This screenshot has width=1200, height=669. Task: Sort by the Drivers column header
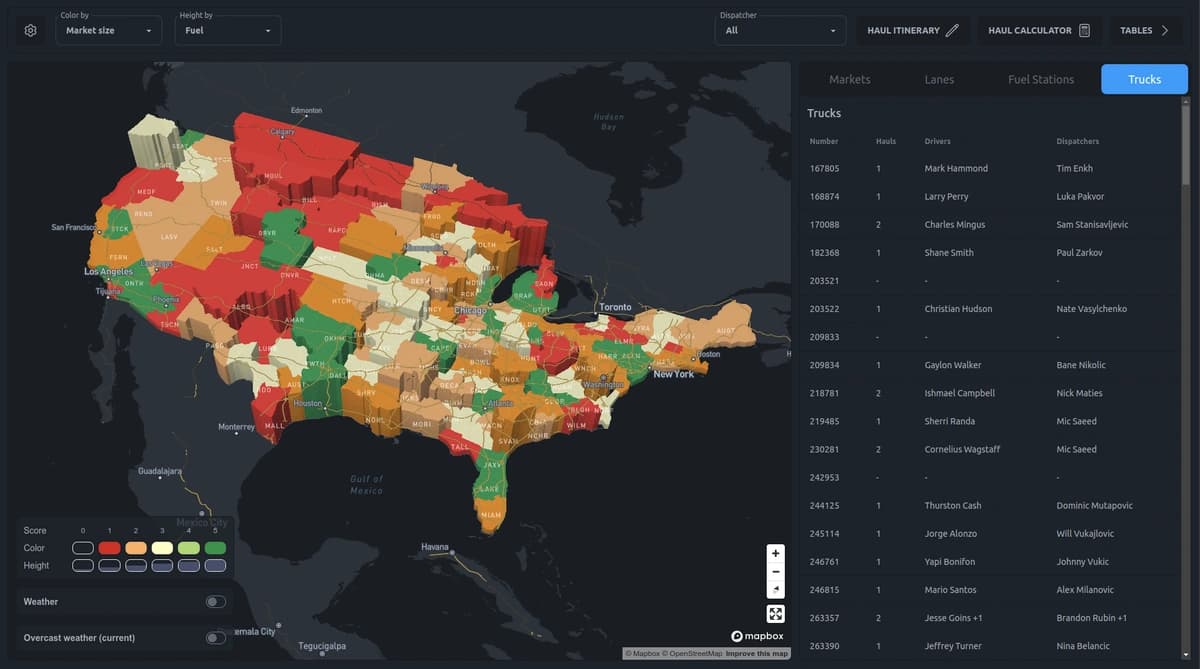coord(937,141)
